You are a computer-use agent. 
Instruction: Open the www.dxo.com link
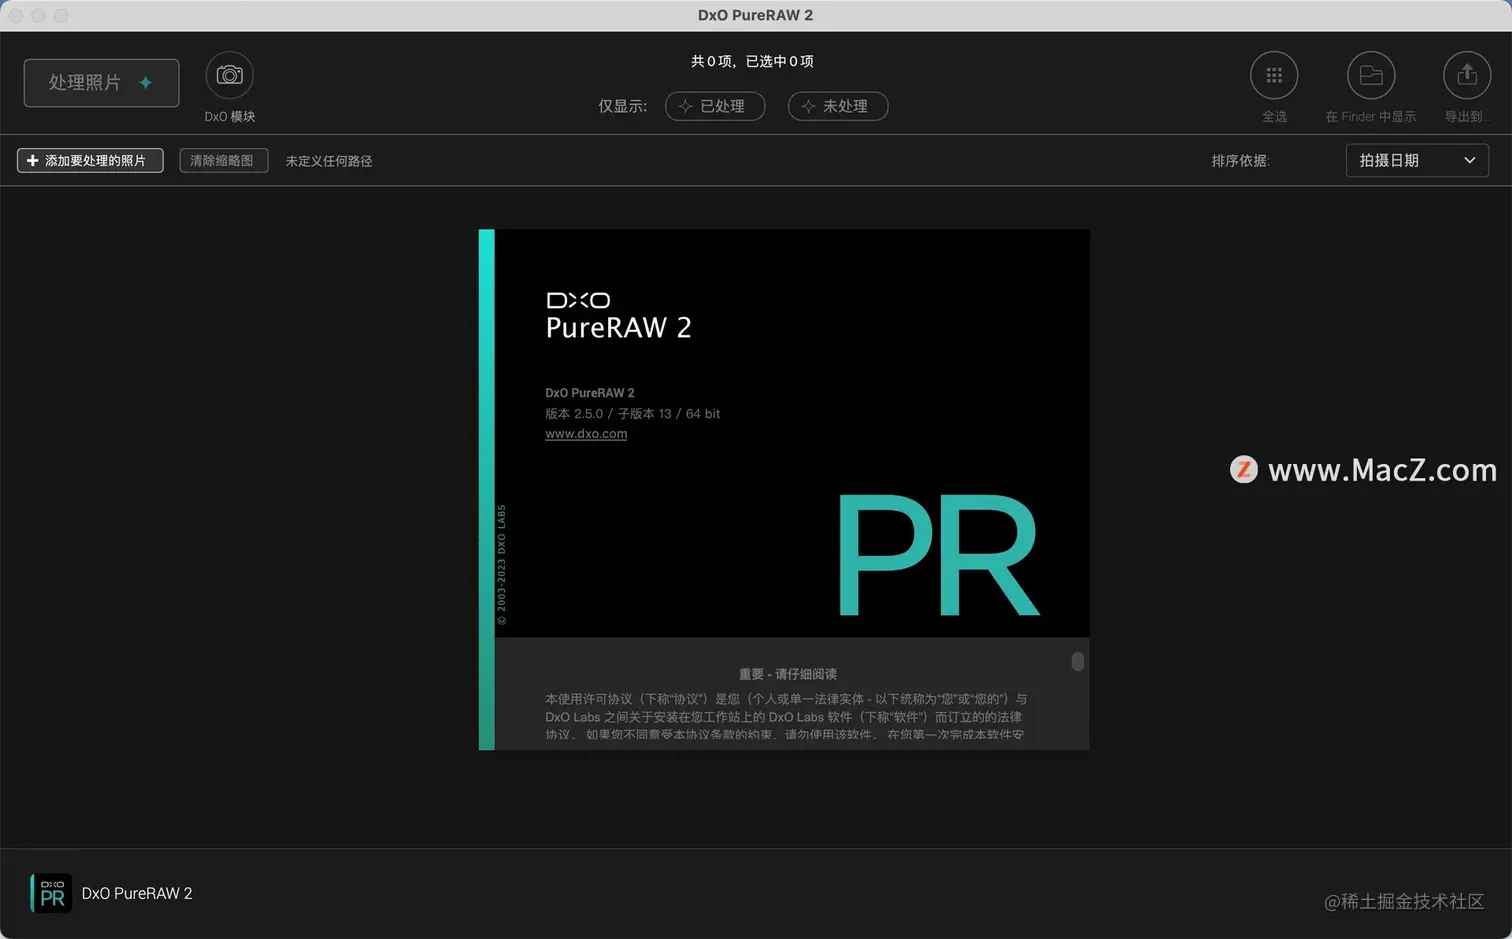tap(586, 434)
